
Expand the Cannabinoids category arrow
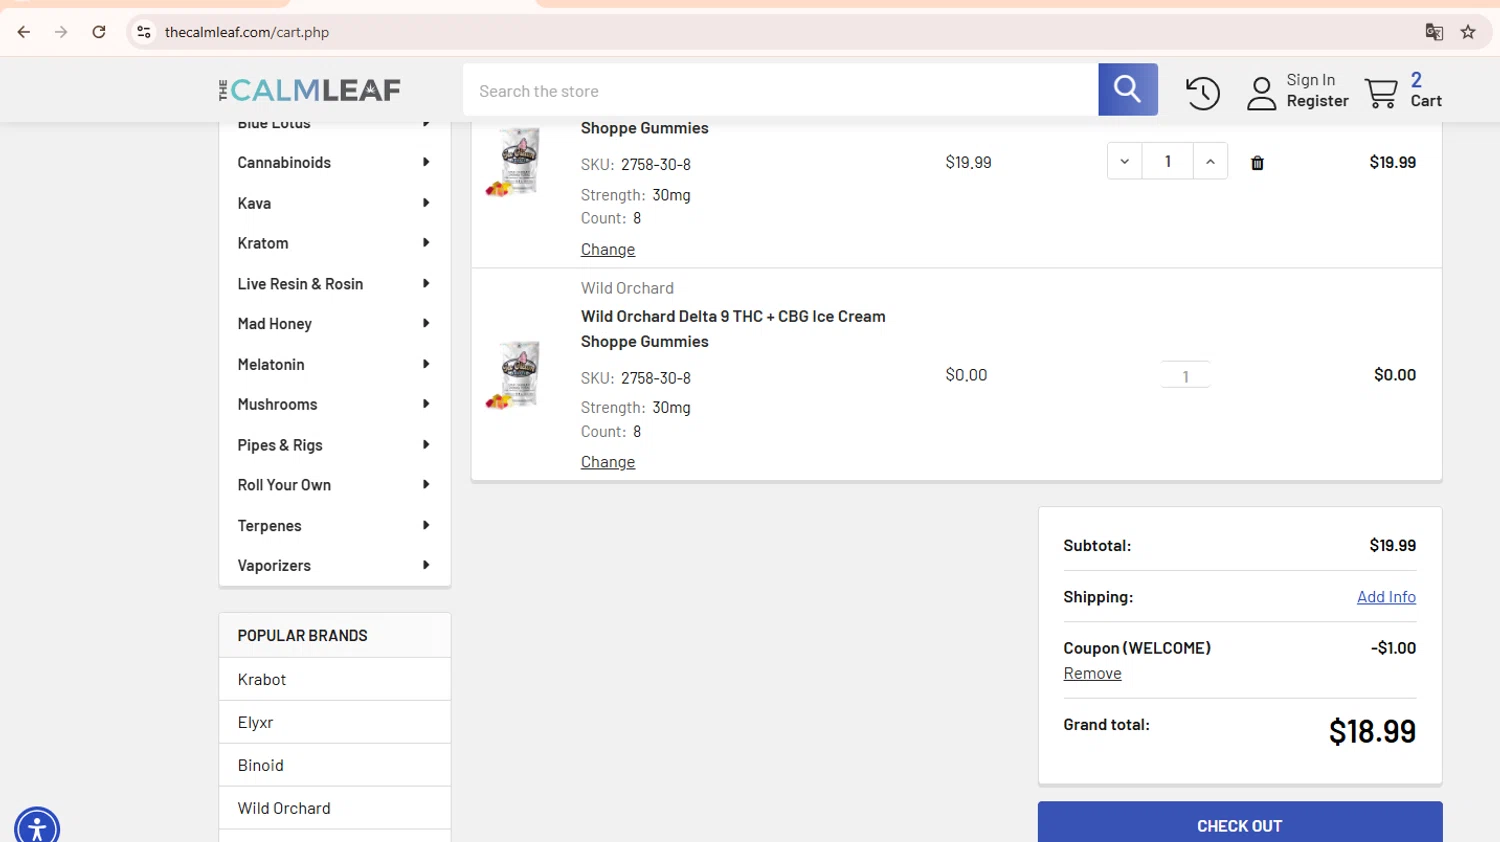tap(426, 162)
